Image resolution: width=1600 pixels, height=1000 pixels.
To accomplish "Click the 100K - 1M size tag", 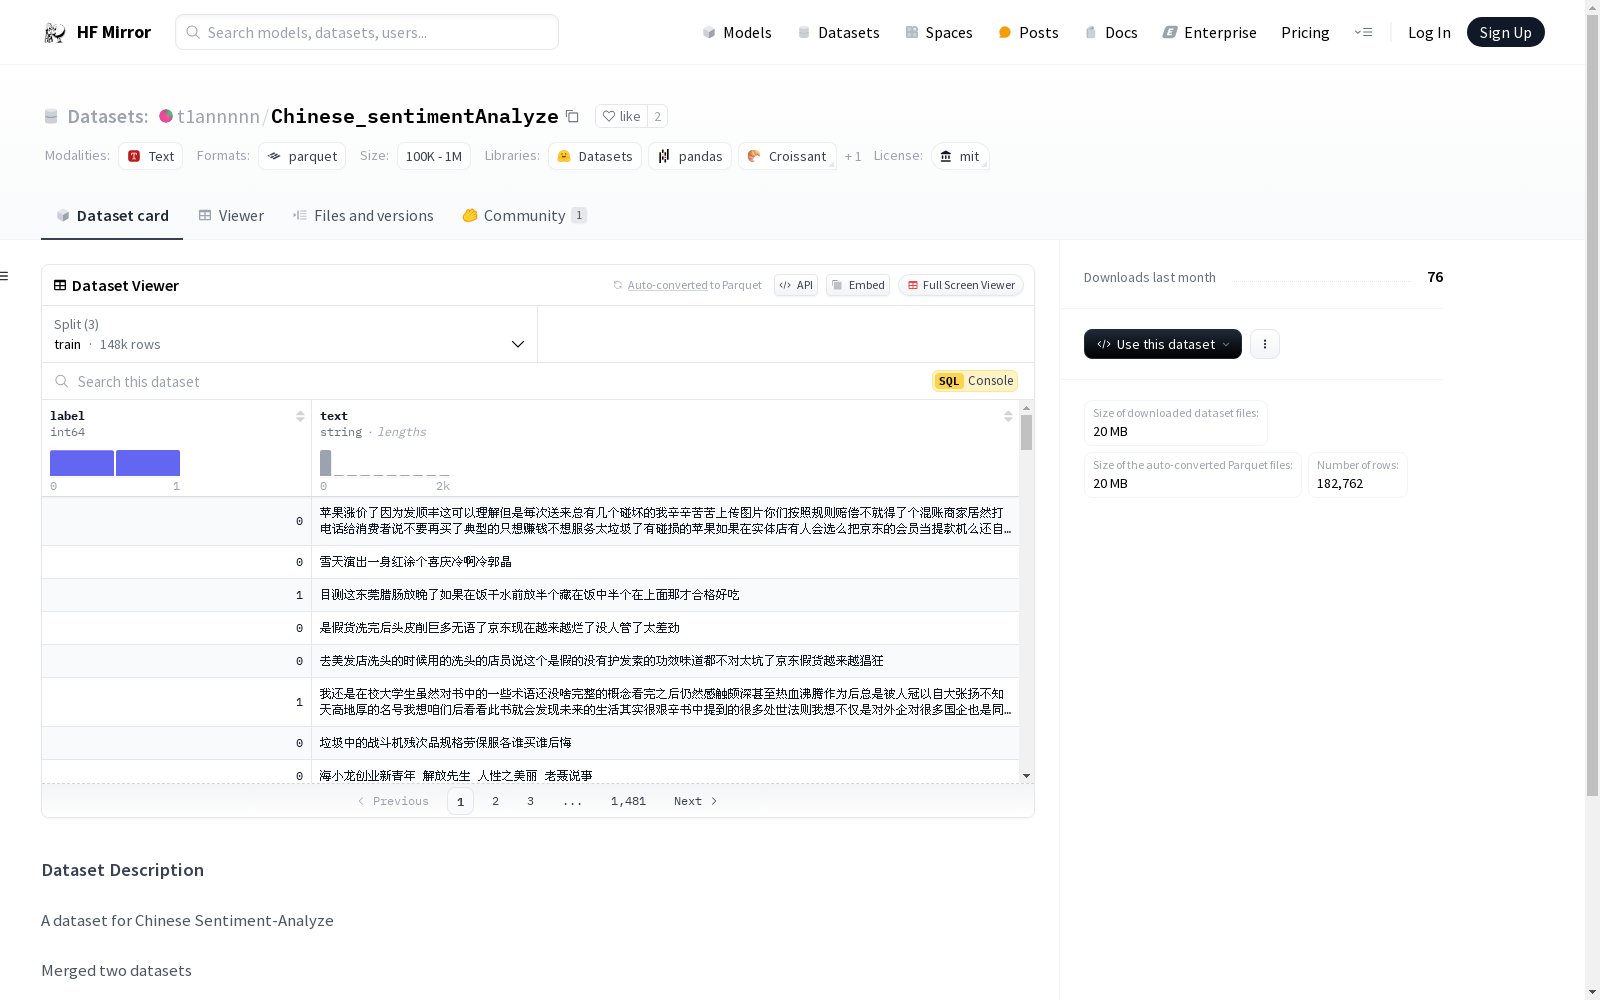I will (x=434, y=156).
